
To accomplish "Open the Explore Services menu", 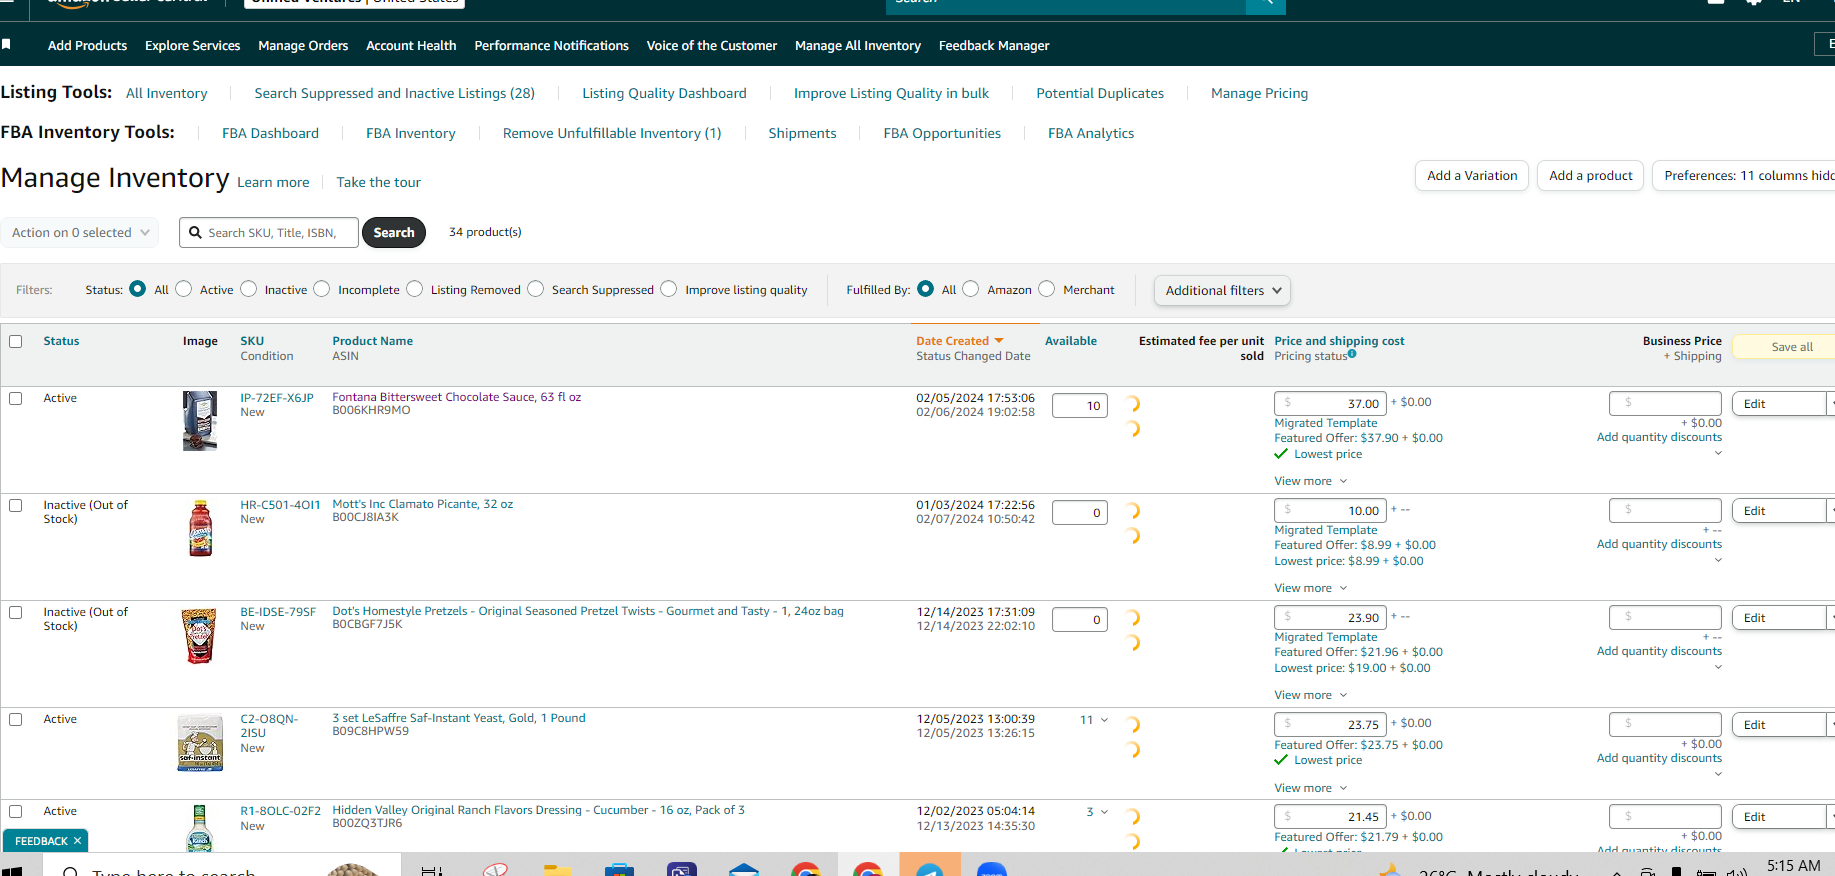I will point(192,45).
